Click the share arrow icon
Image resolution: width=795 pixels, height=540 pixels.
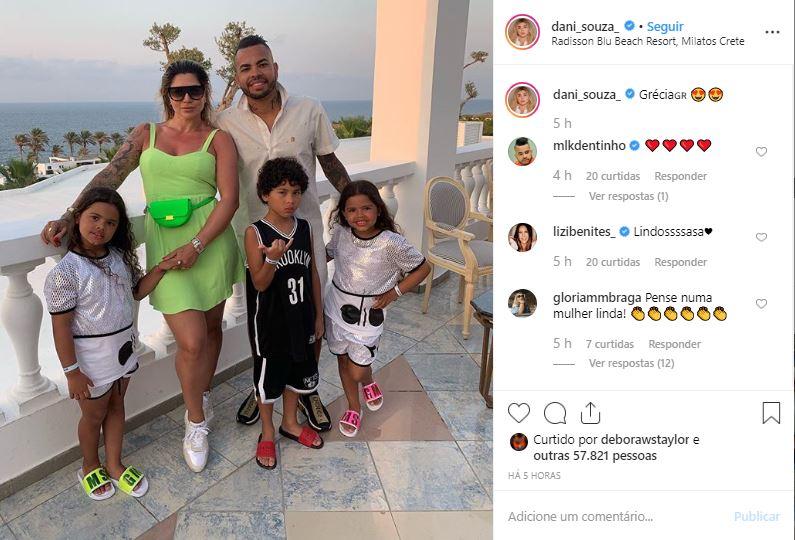[x=590, y=413]
